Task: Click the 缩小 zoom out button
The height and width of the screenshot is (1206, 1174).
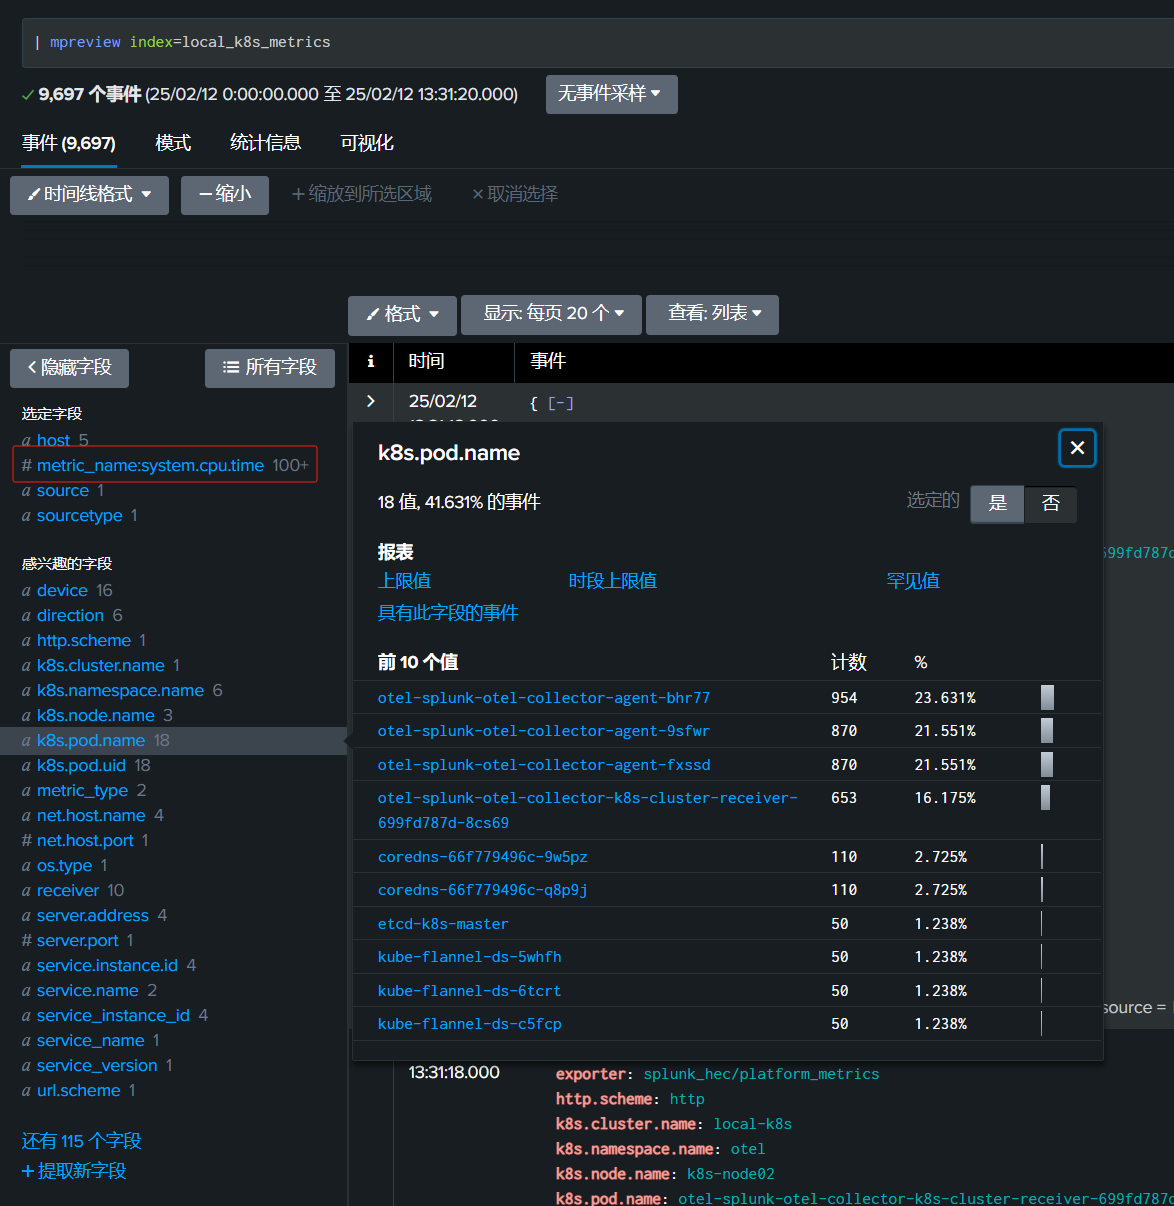Action: [x=225, y=194]
